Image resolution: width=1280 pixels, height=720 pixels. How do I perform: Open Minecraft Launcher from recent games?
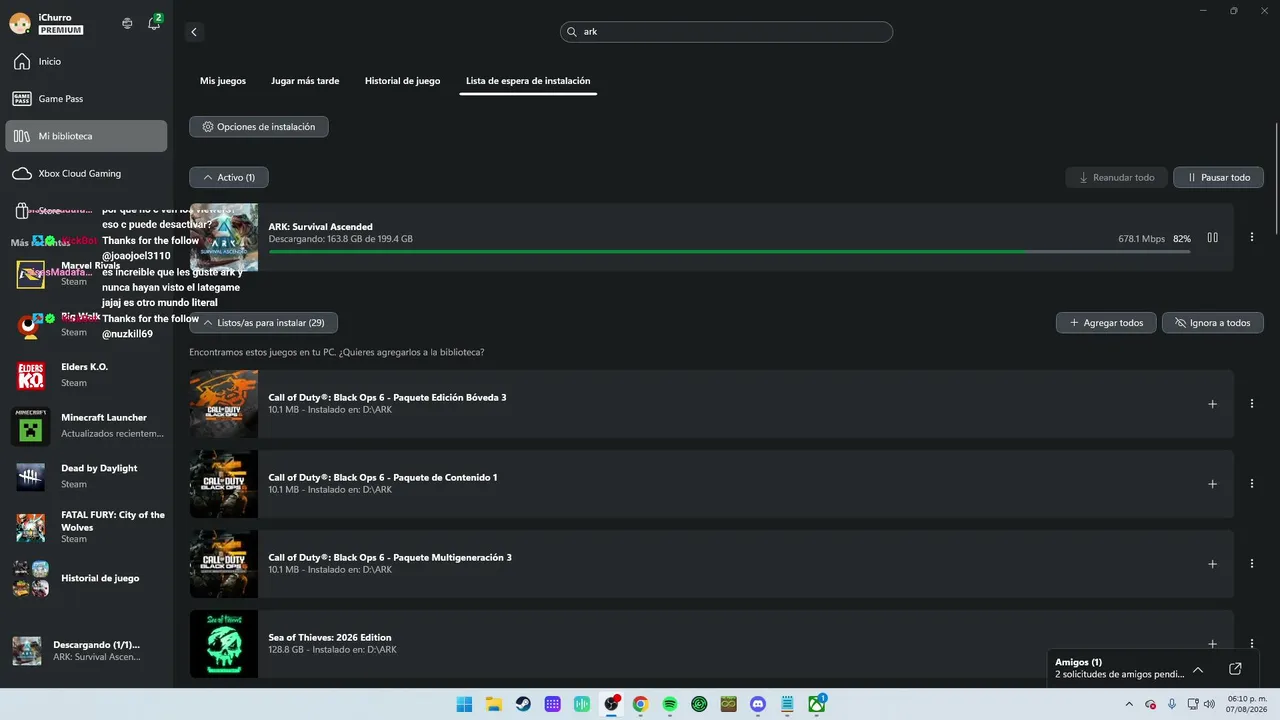(x=86, y=426)
